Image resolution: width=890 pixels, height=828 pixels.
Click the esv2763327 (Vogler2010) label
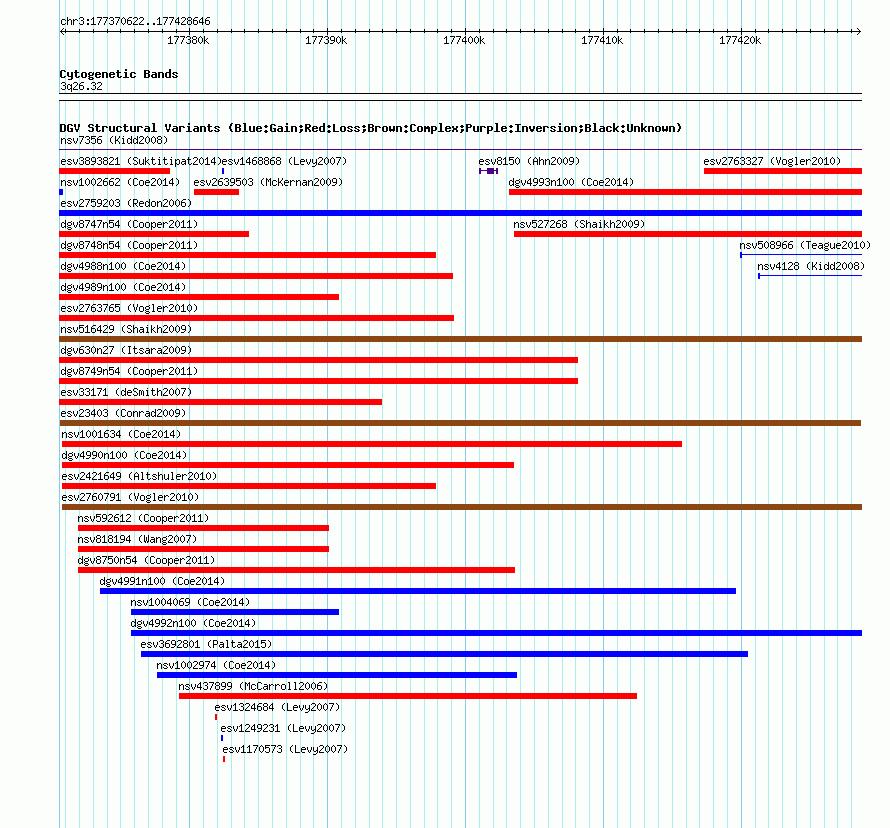(772, 161)
